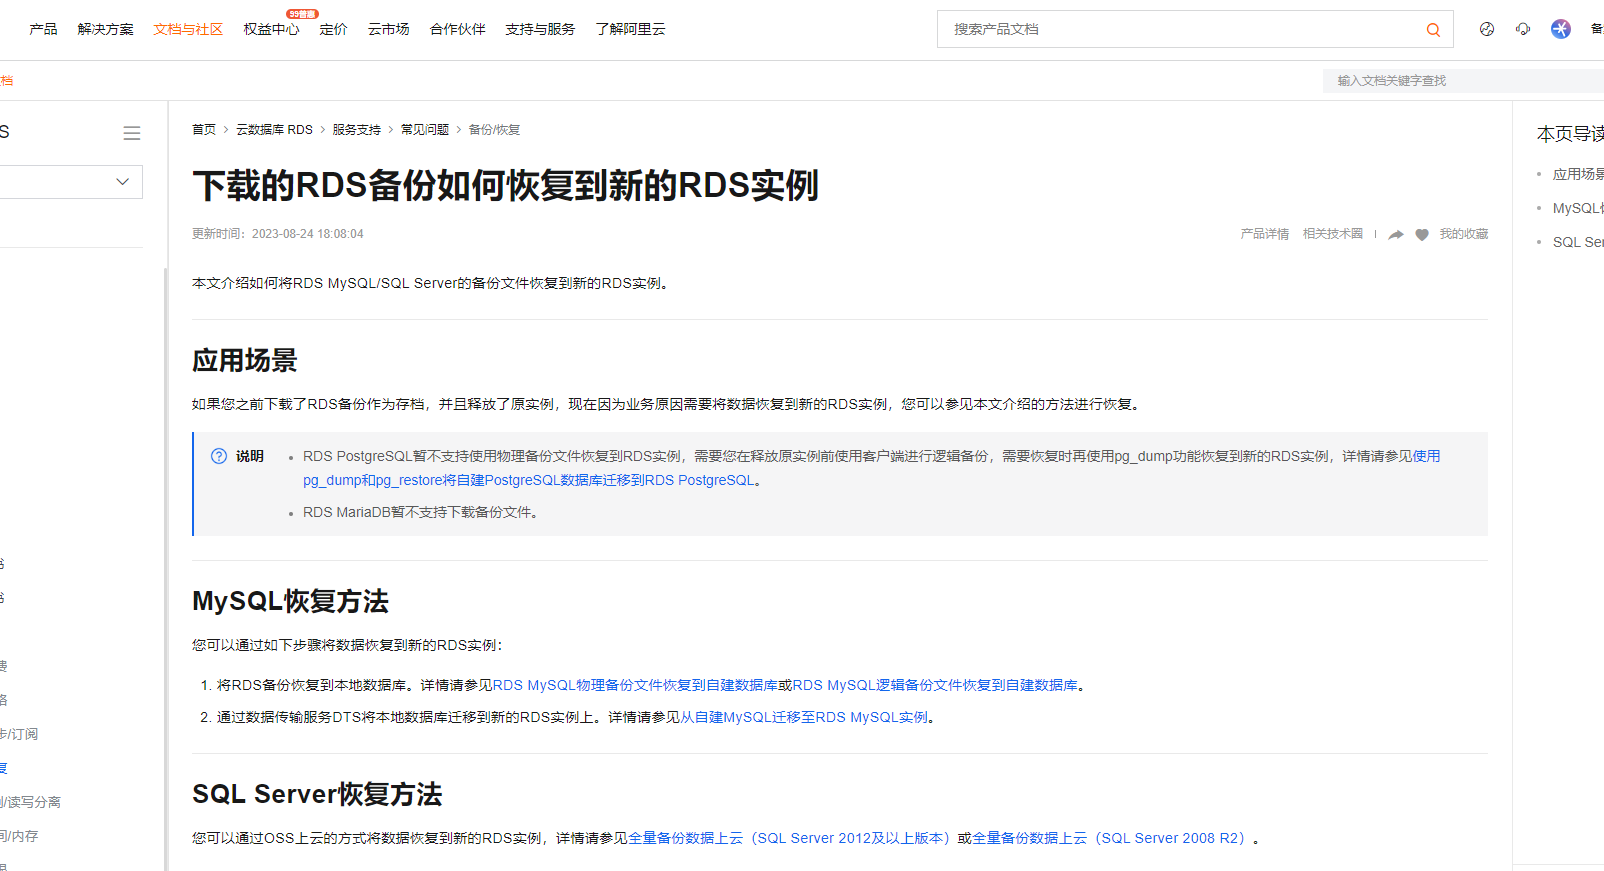Click the orange search magnifier icon
Image resolution: width=1604 pixels, height=871 pixels.
pos(1433,30)
